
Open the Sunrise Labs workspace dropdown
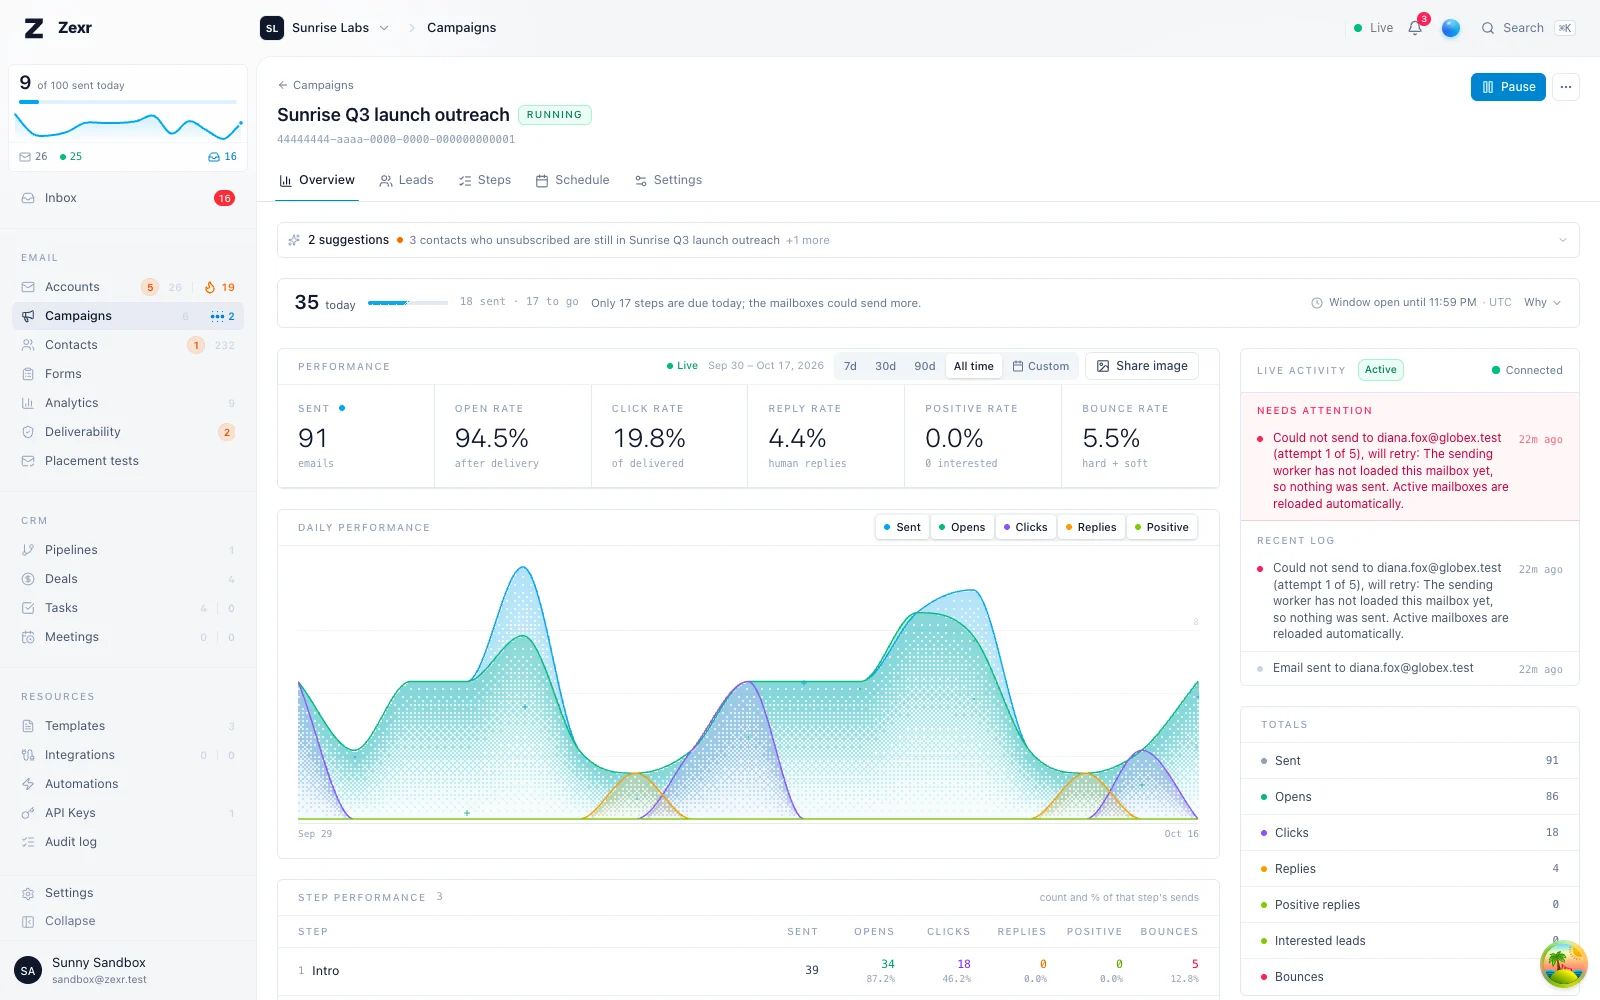325,28
